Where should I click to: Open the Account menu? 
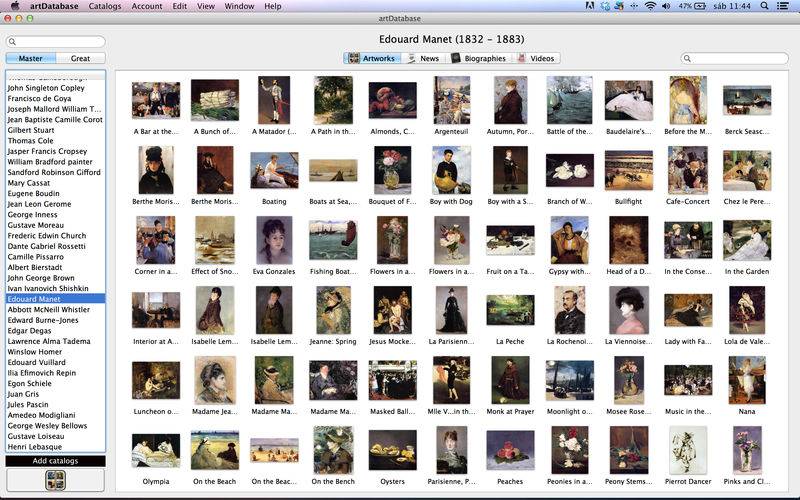[146, 6]
